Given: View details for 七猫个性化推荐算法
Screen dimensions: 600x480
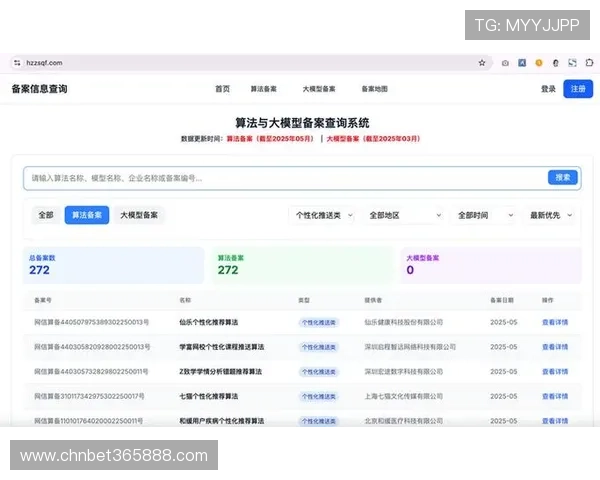Looking at the screenshot, I should click(555, 396).
